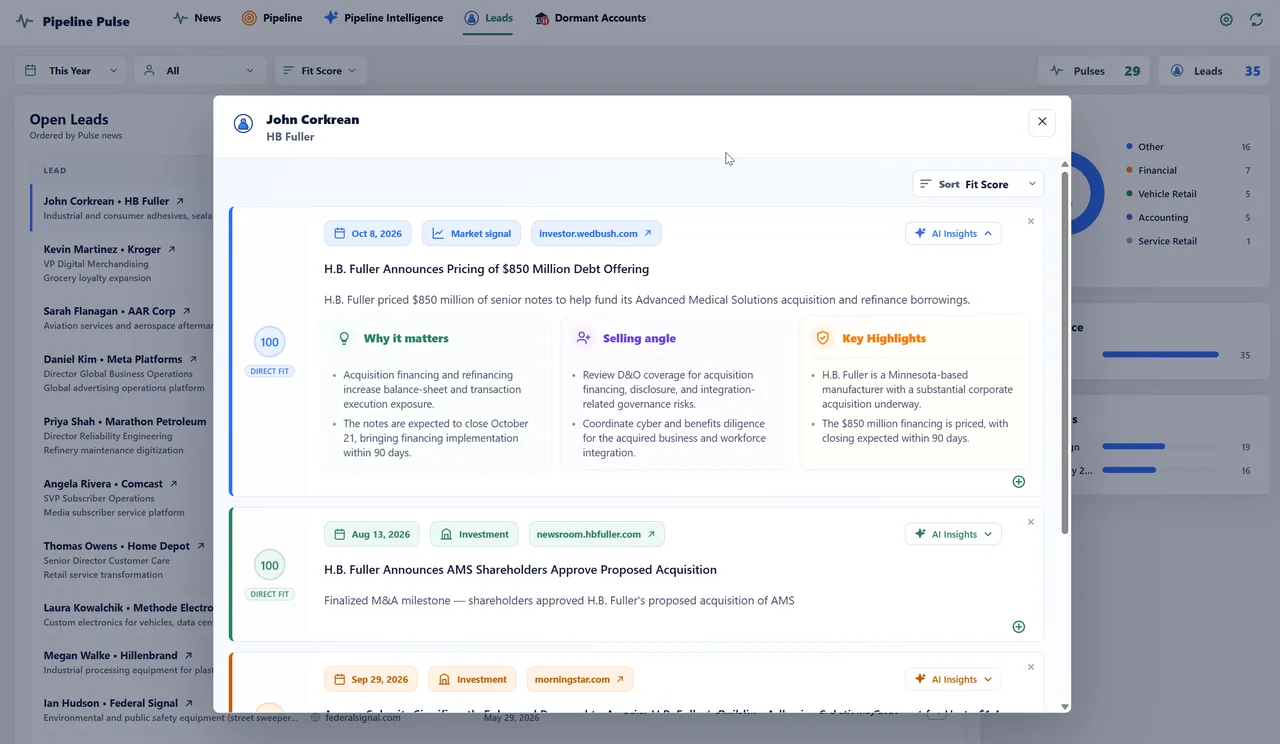Click the 100 fit score on AMS card

[269, 565]
